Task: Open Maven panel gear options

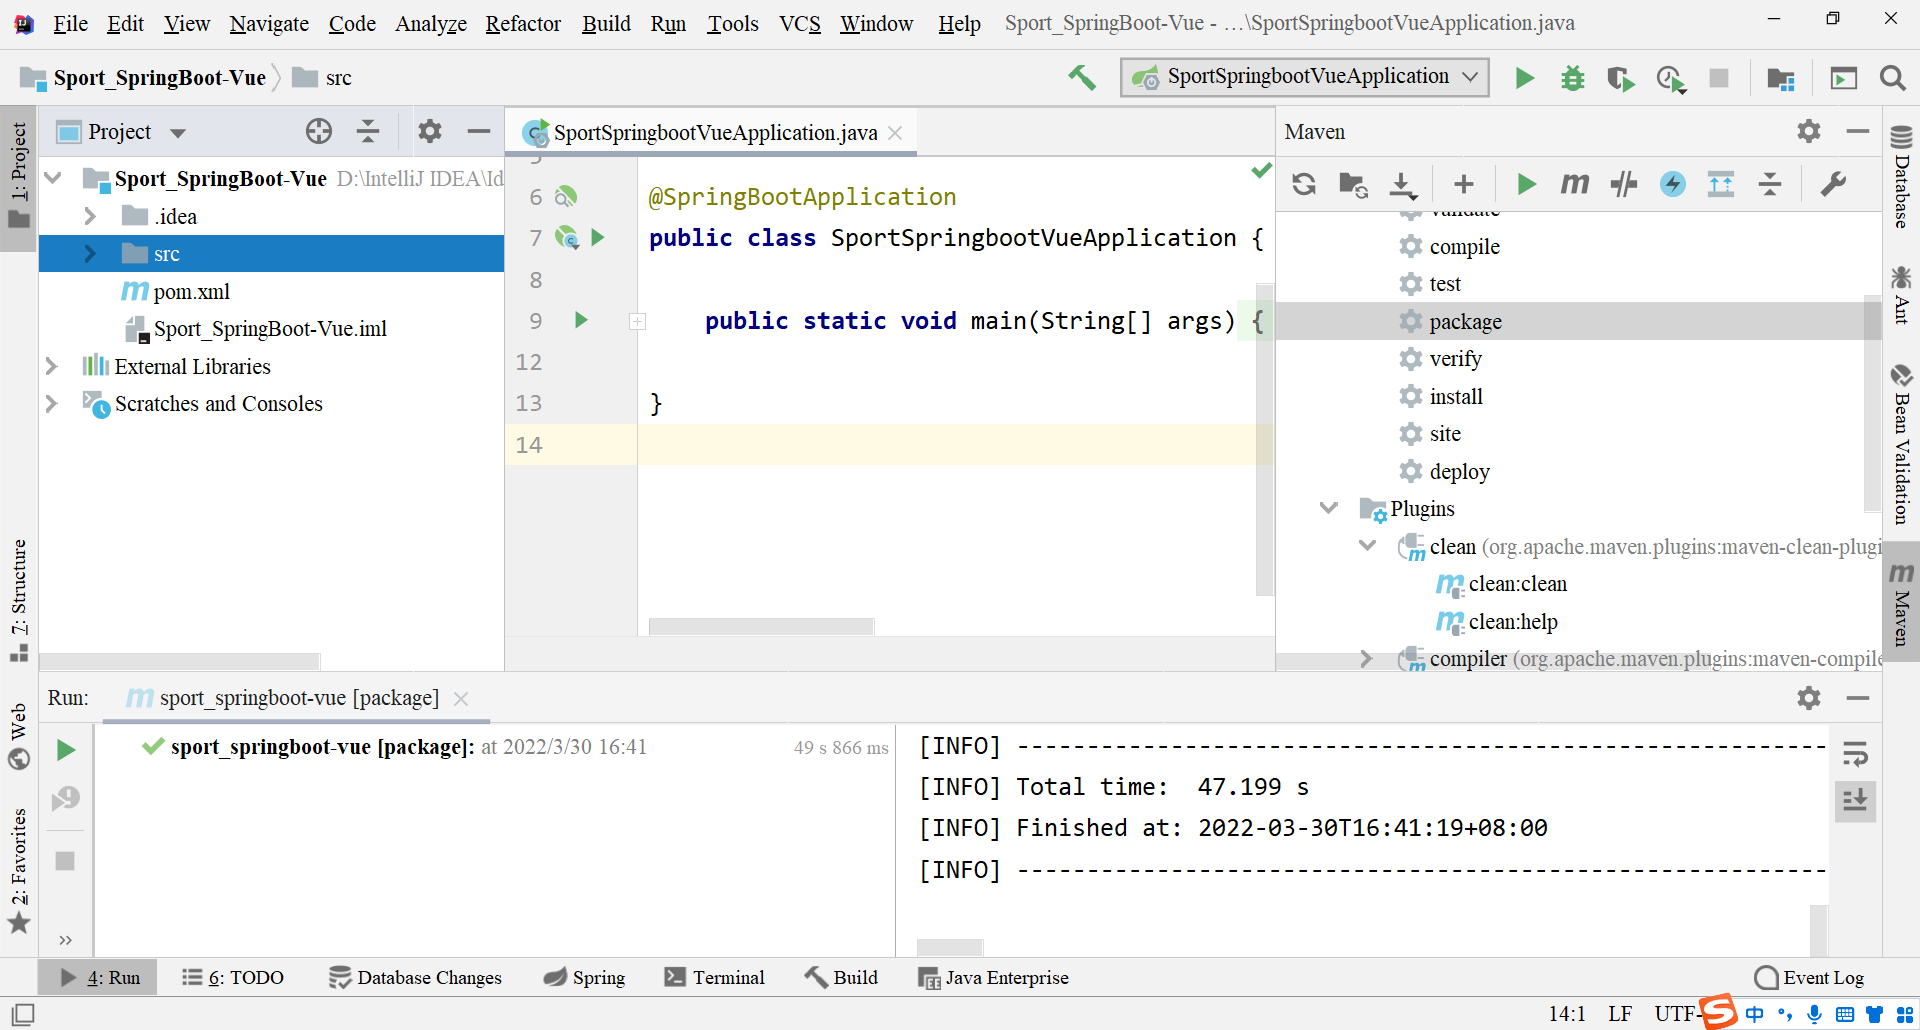Action: pos(1809,131)
